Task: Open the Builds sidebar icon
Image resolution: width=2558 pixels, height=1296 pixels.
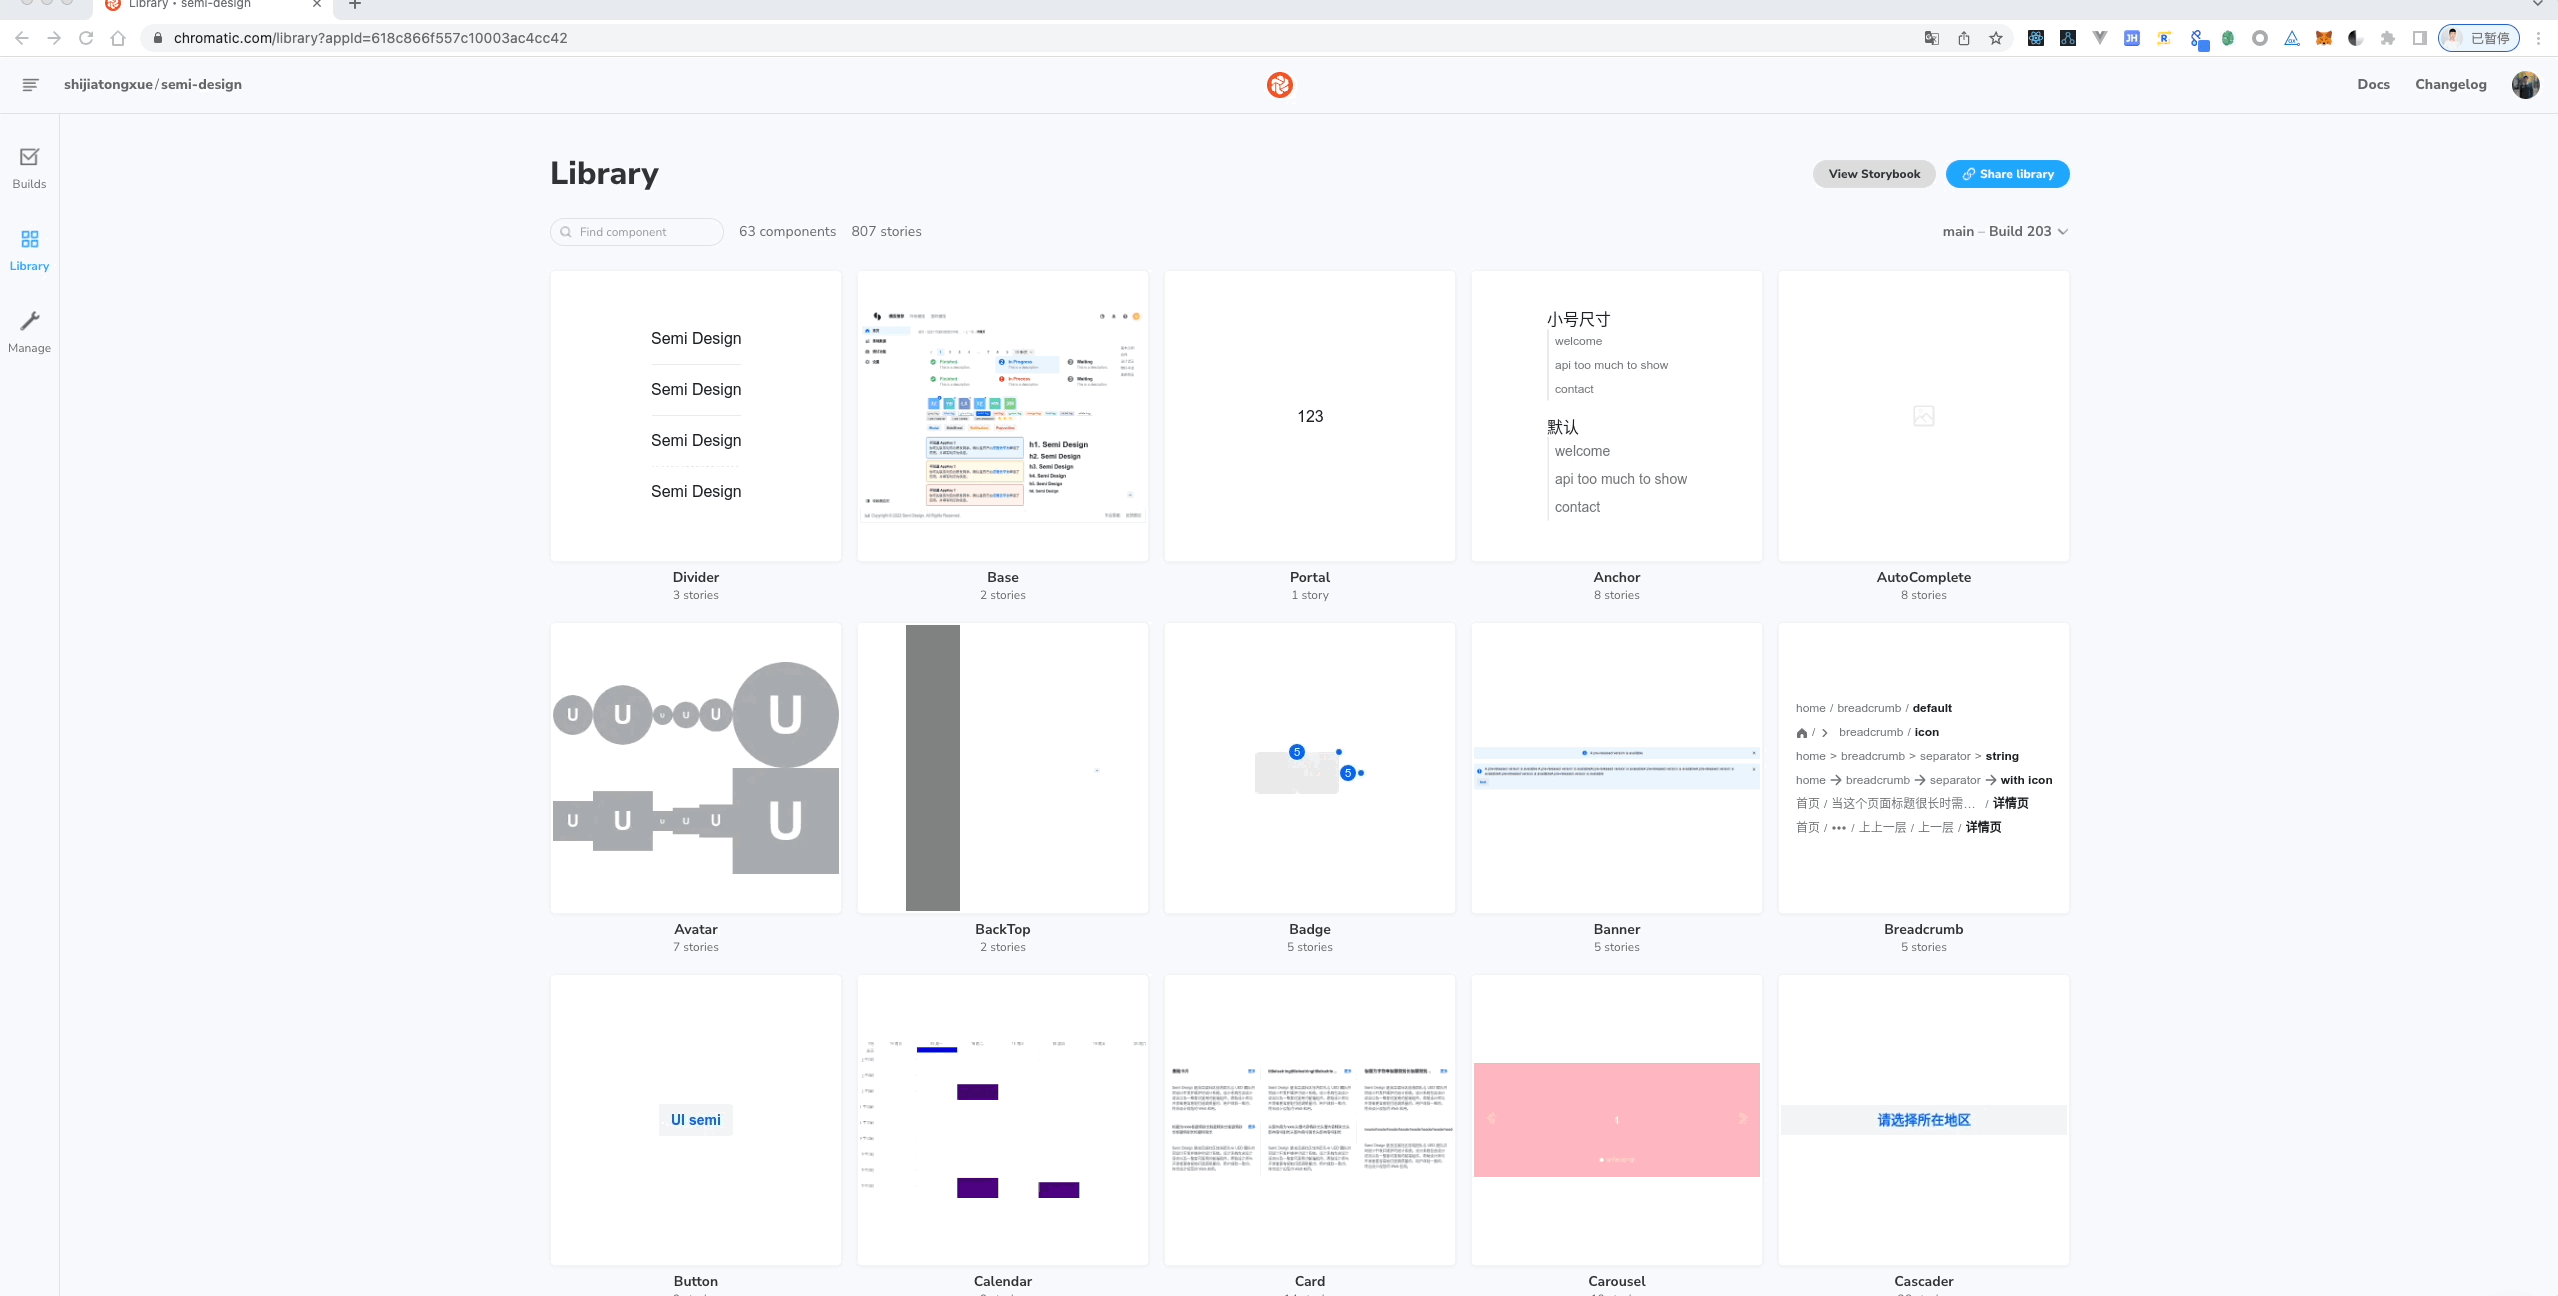Action: click(x=29, y=167)
